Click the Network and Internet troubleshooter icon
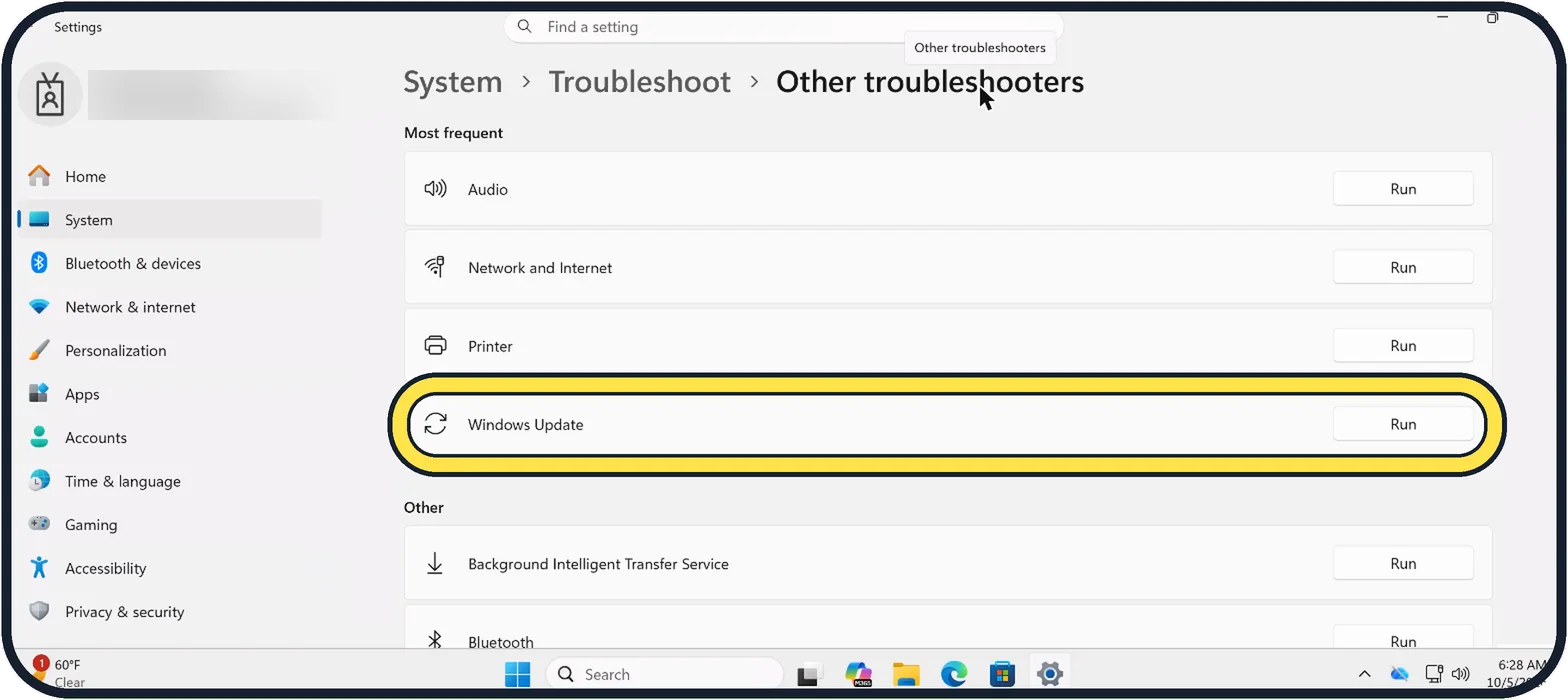 [435, 267]
